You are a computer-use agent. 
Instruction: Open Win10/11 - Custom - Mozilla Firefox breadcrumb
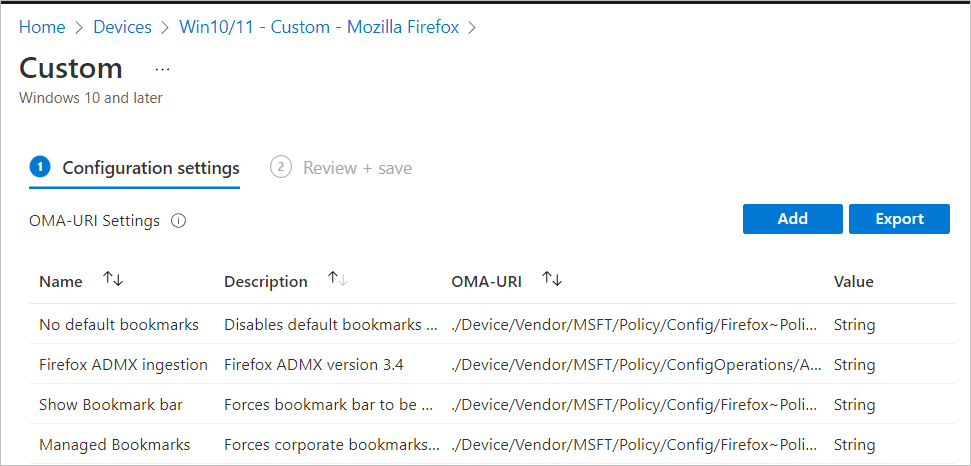click(x=319, y=27)
